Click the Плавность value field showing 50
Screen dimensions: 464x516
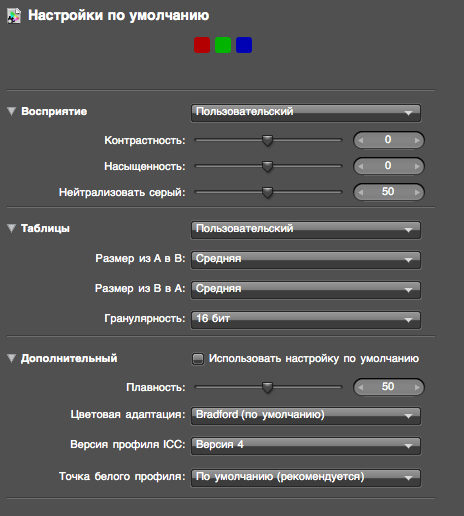tap(388, 387)
